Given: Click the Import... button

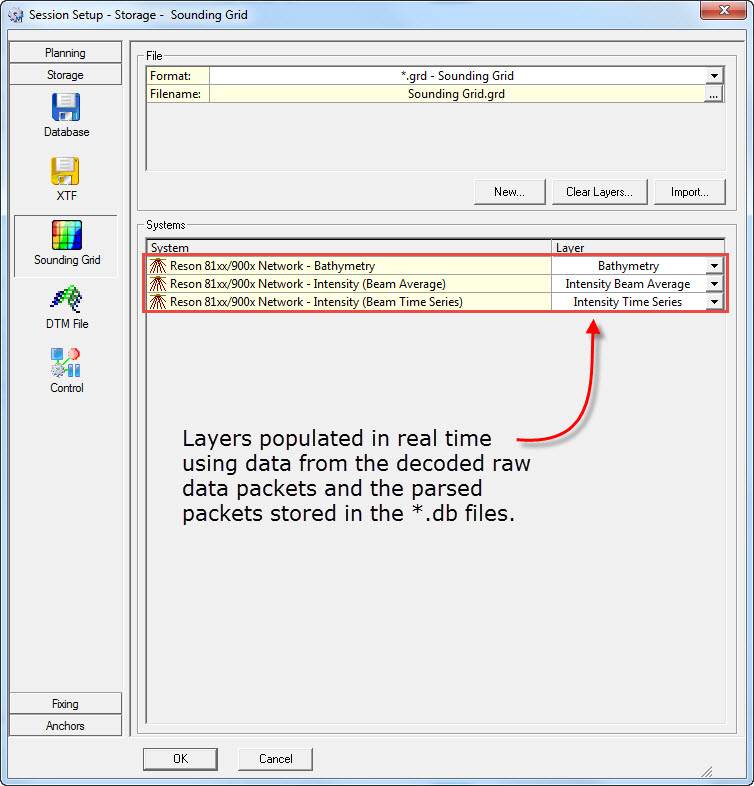Looking at the screenshot, I should 690,192.
